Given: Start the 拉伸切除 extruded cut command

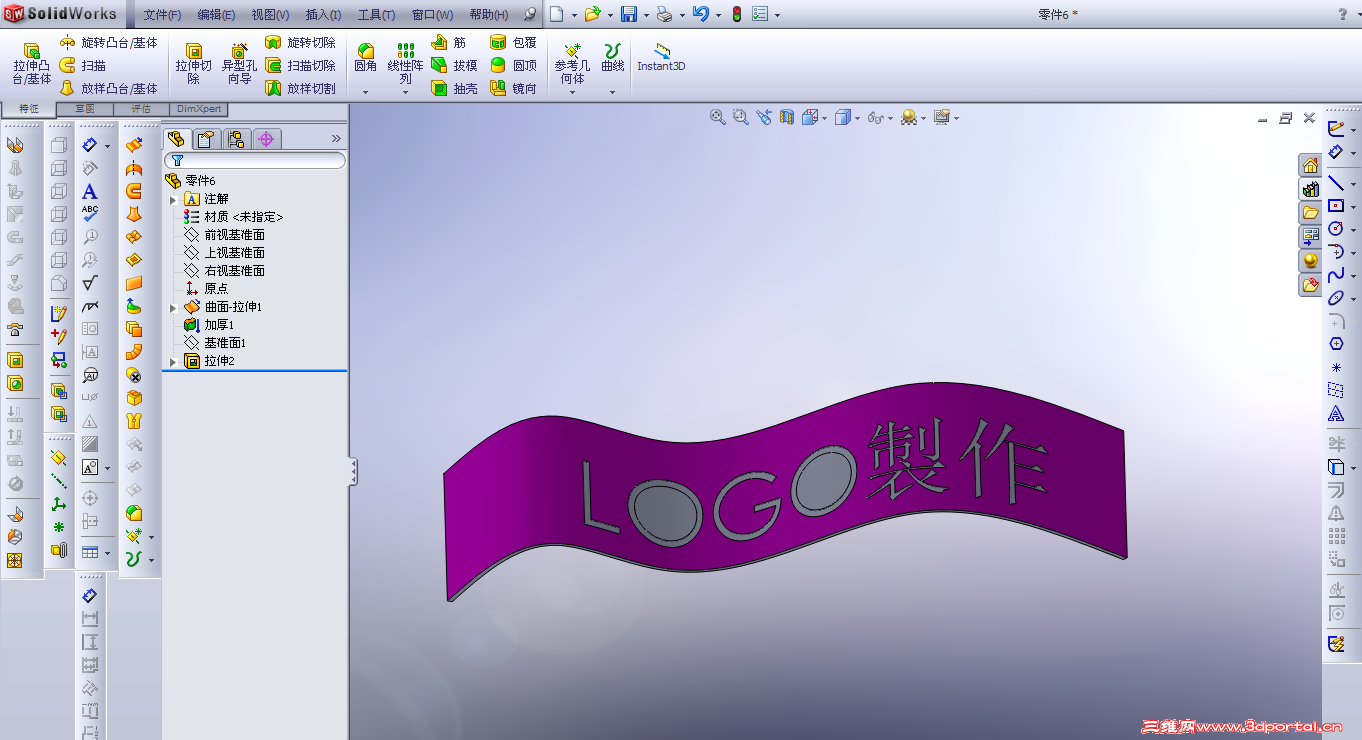Looking at the screenshot, I should [194, 64].
